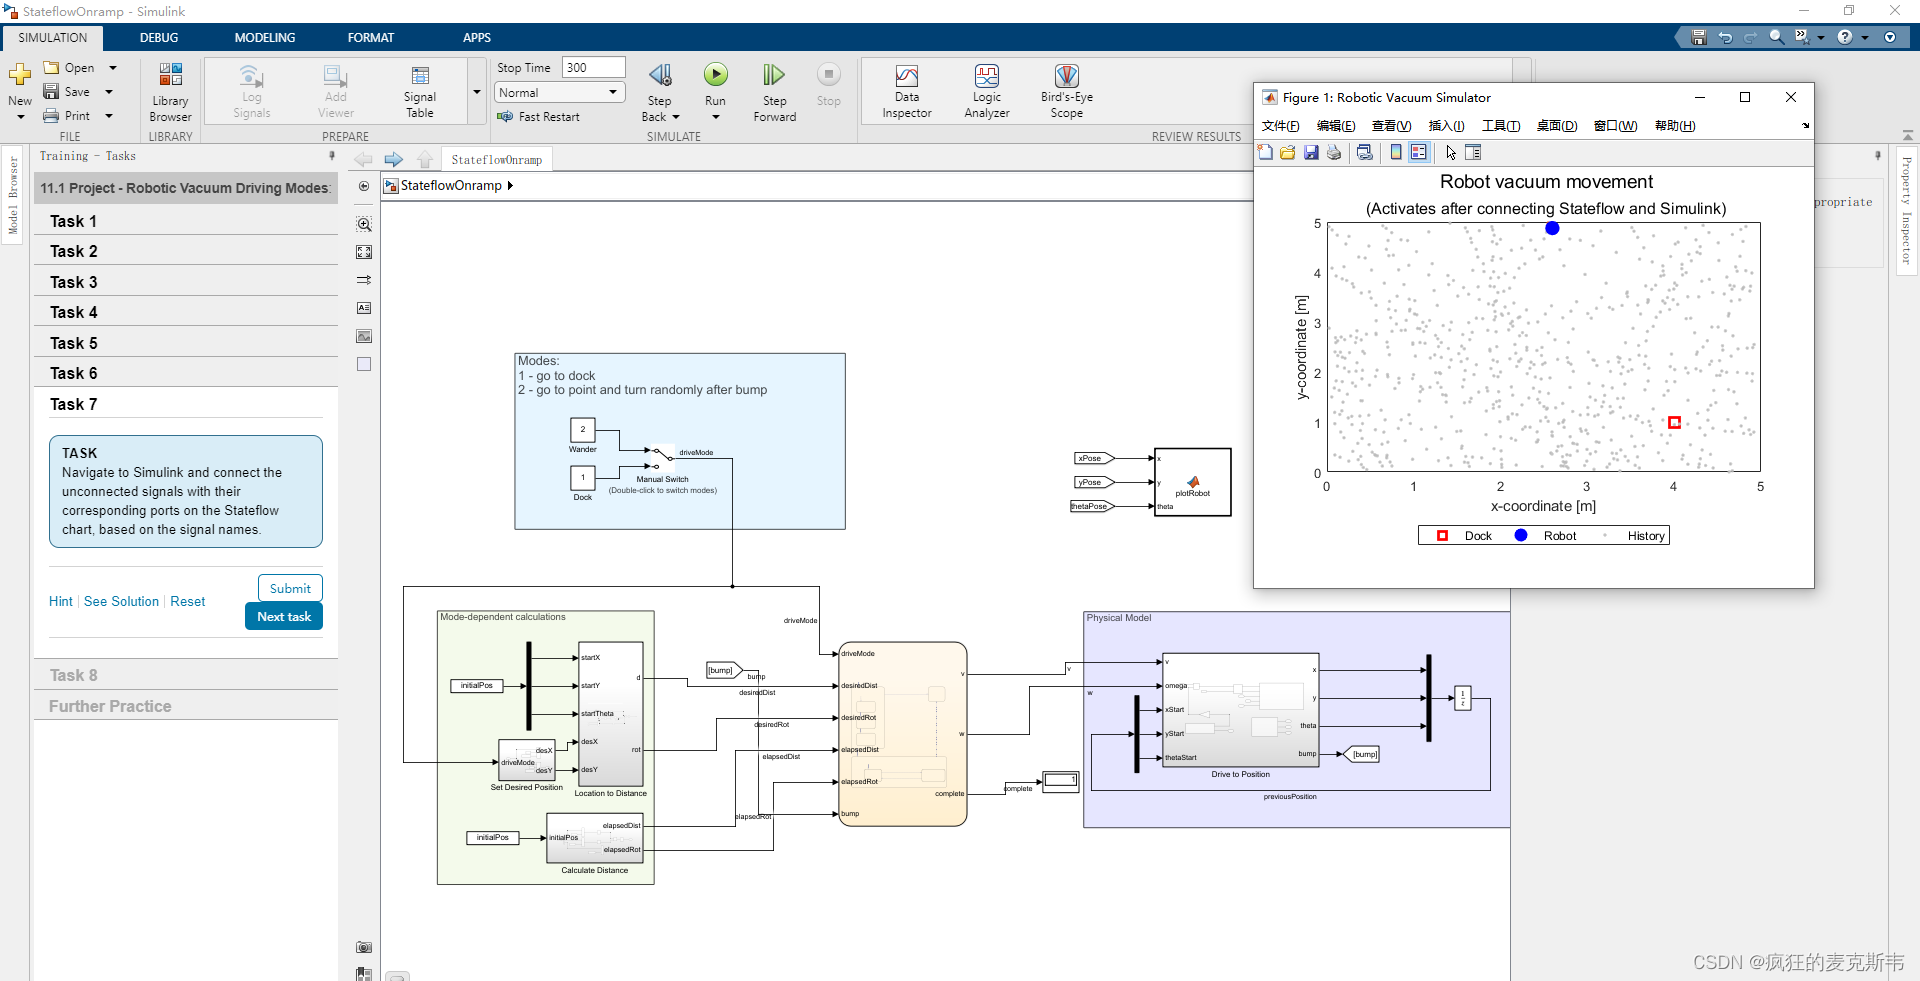
Task: Open the 插入(I) menu in Figure window
Action: click(x=1446, y=126)
